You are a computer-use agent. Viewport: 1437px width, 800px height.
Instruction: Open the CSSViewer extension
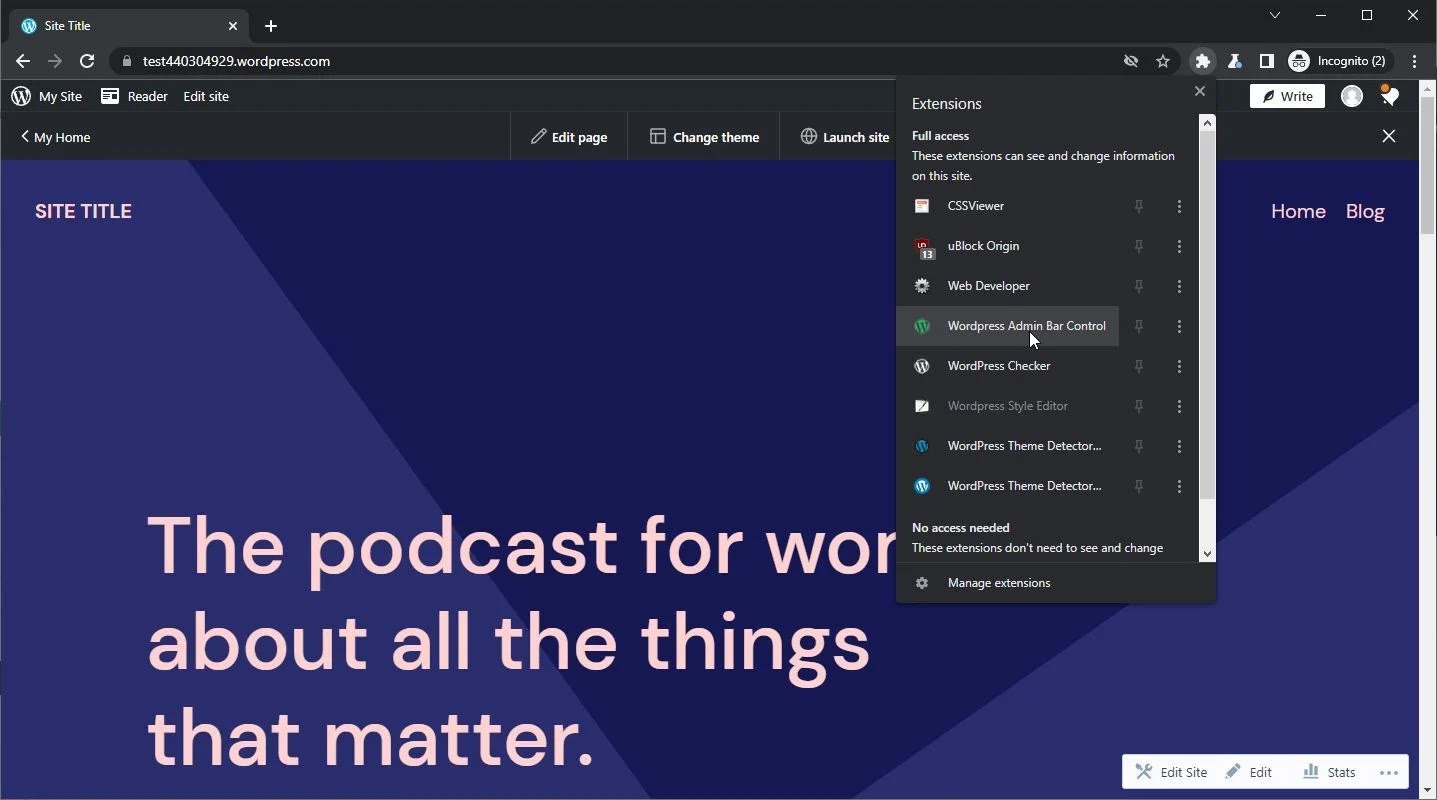pos(1007,206)
